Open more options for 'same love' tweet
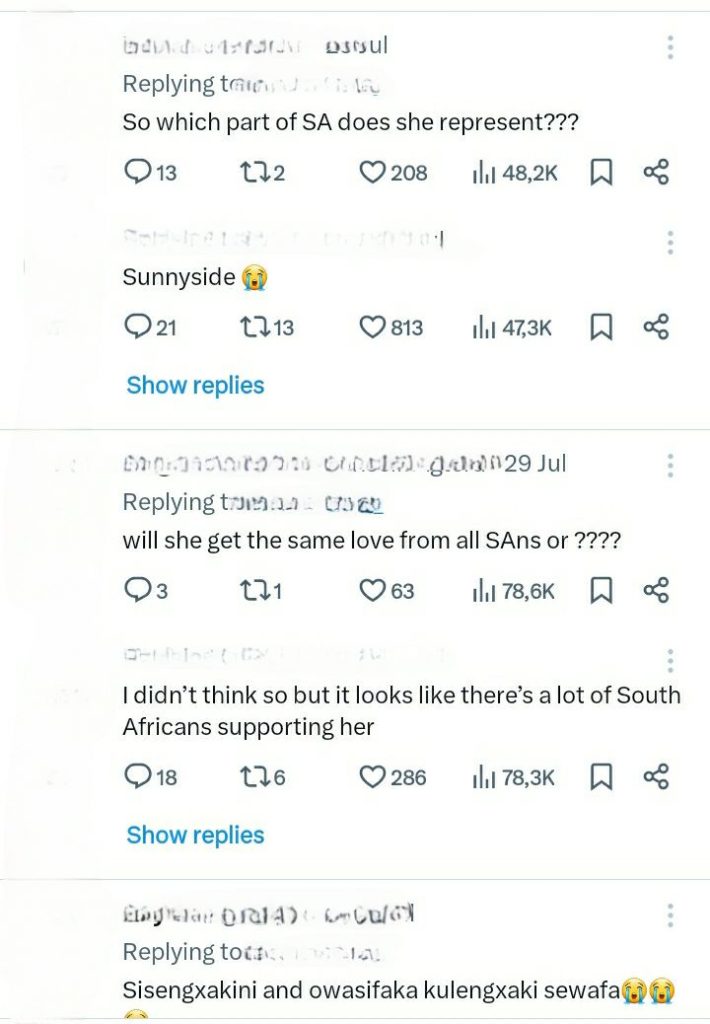This screenshot has height=1024, width=710. click(670, 465)
